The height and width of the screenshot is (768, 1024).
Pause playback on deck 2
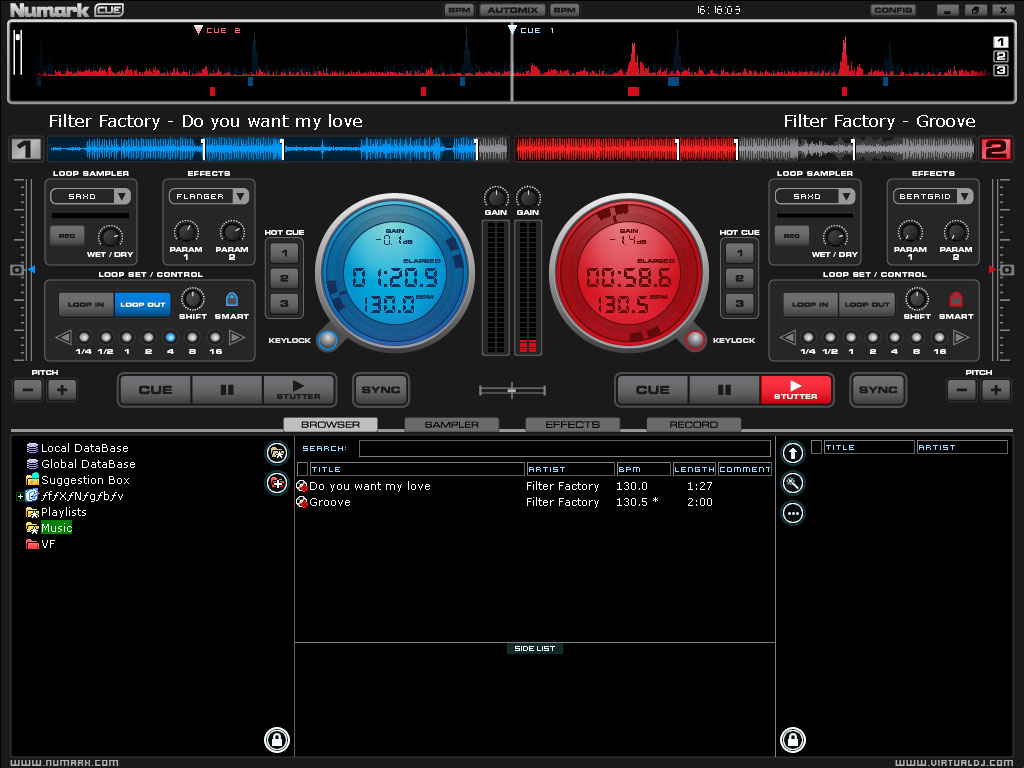(724, 390)
